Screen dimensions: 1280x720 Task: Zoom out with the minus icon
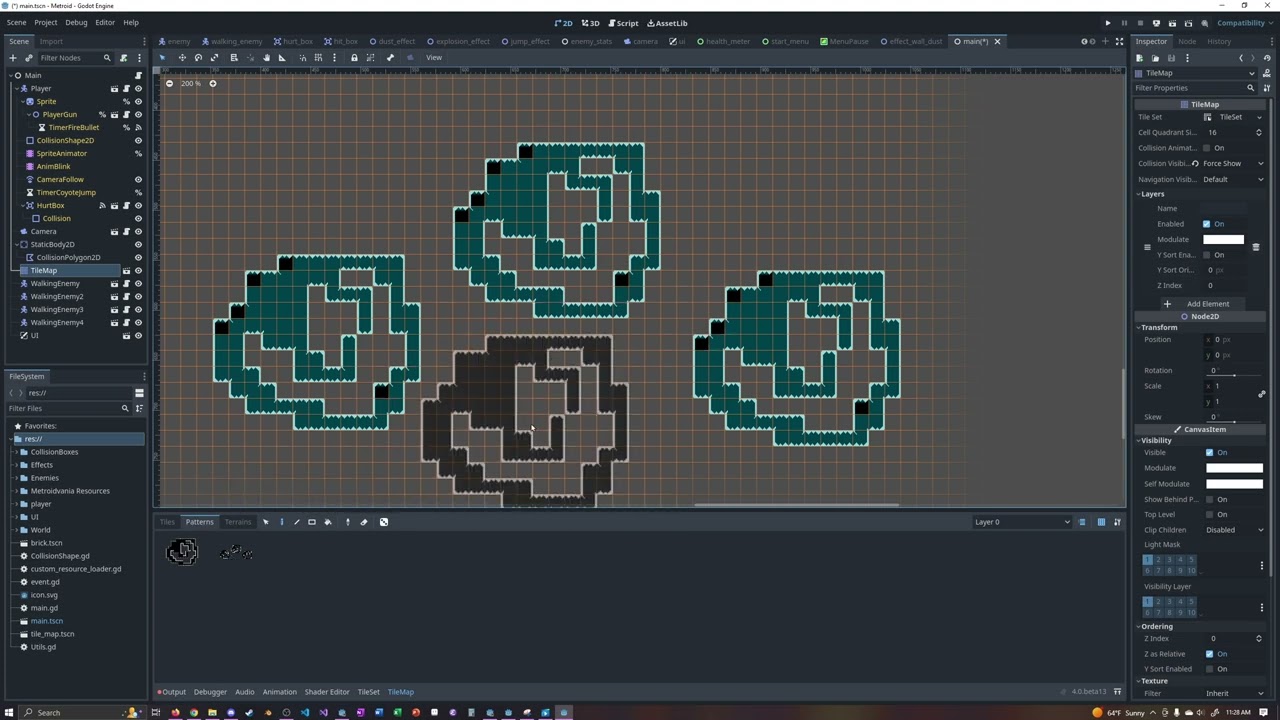coord(169,83)
